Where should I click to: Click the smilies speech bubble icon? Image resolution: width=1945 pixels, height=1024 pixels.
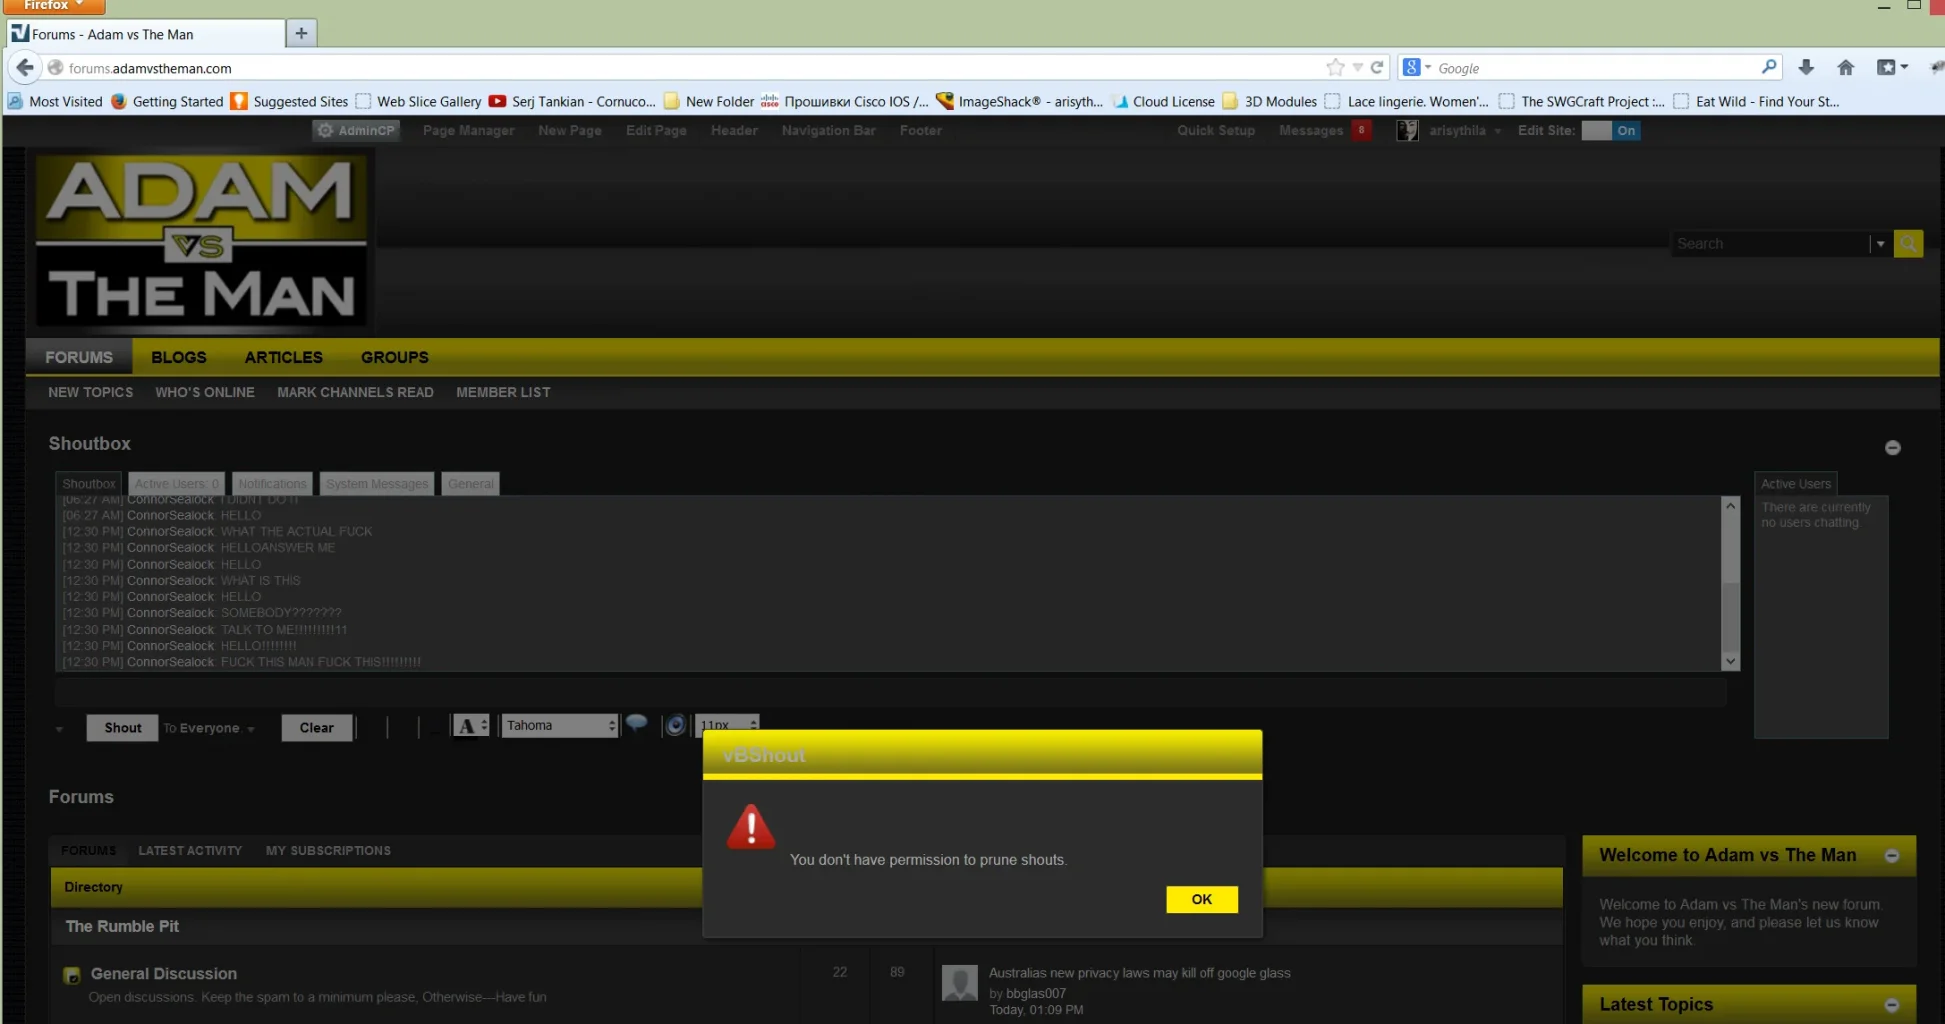[x=636, y=723]
